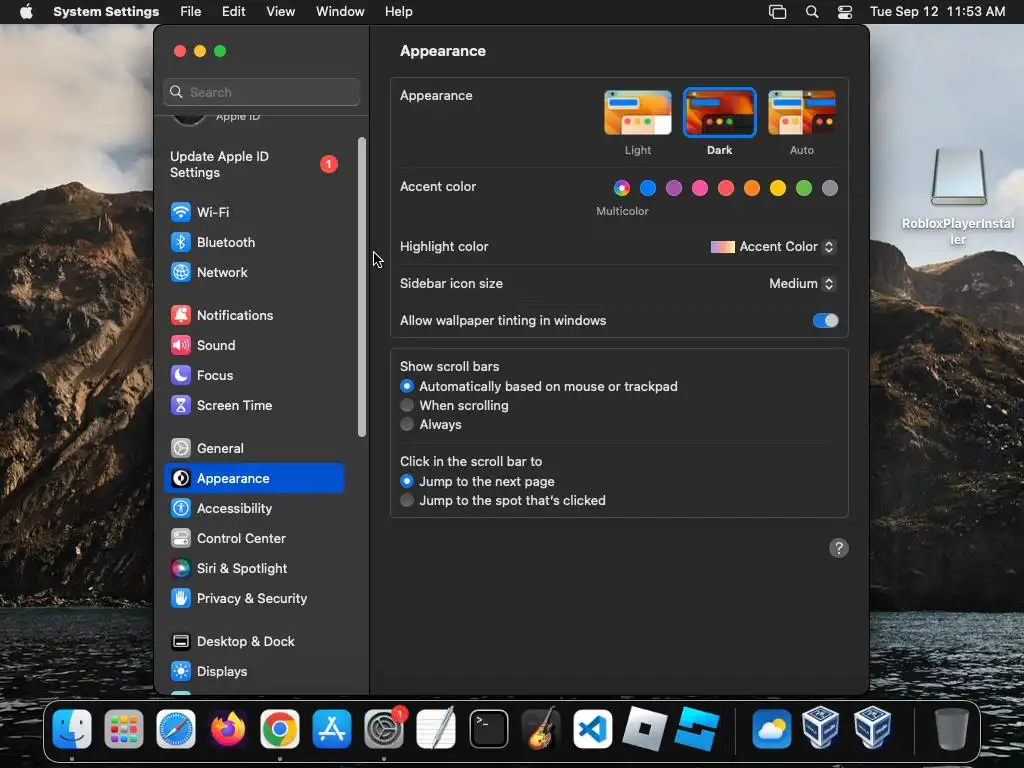Select the red accent color

[x=726, y=188]
